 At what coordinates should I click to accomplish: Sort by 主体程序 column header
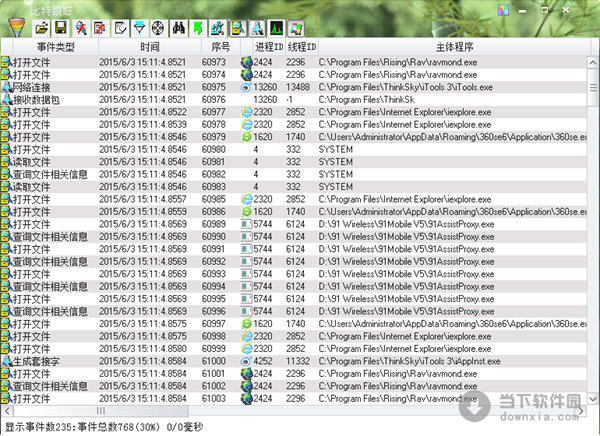[454, 47]
